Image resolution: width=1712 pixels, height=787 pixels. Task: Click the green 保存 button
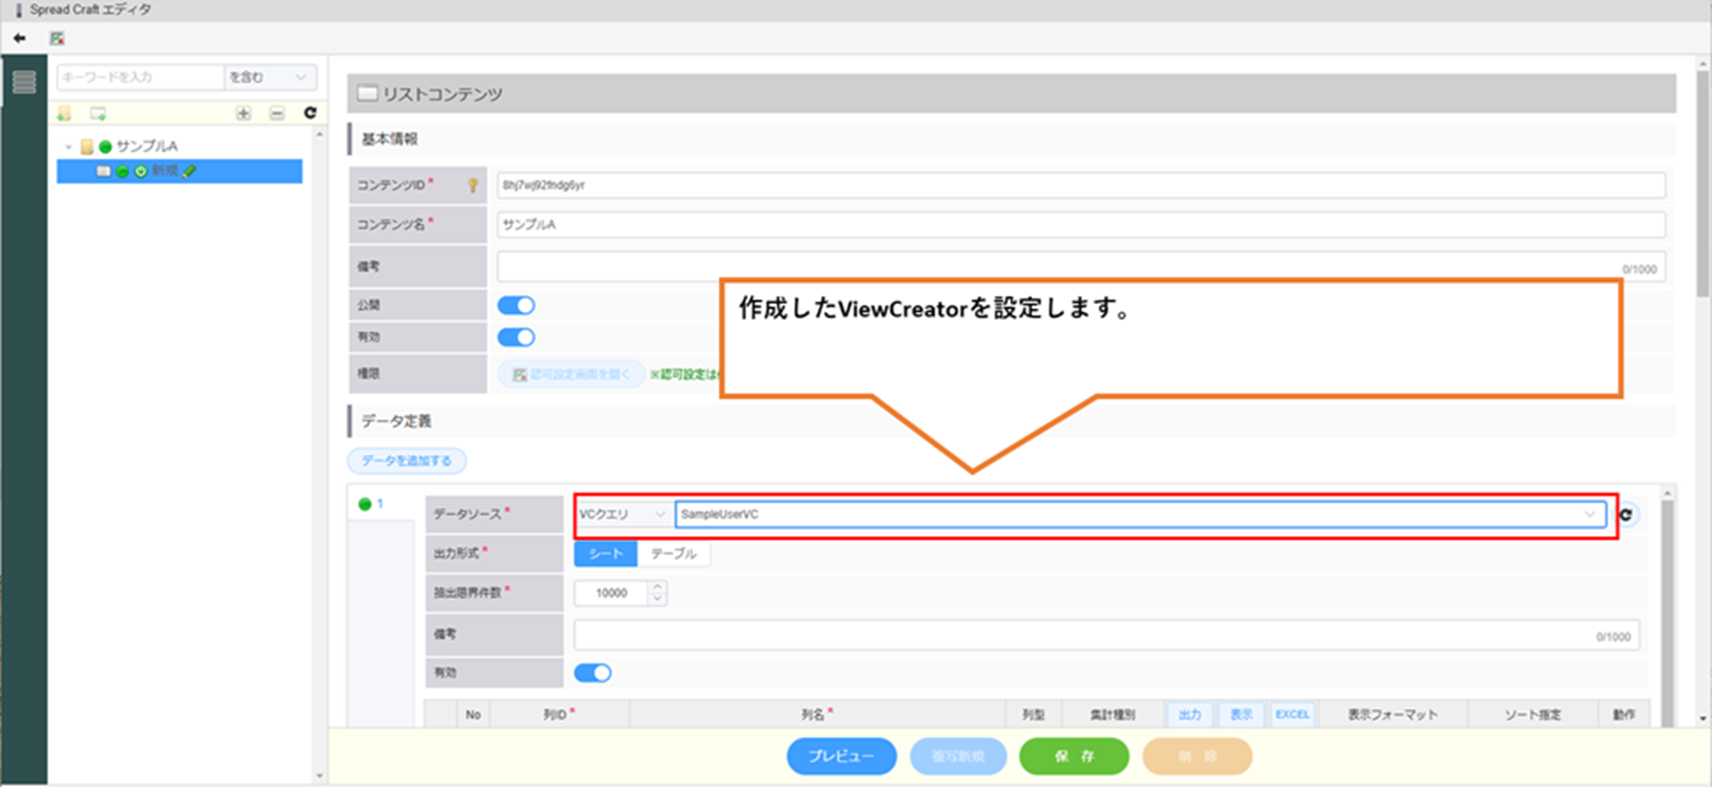click(x=1074, y=756)
